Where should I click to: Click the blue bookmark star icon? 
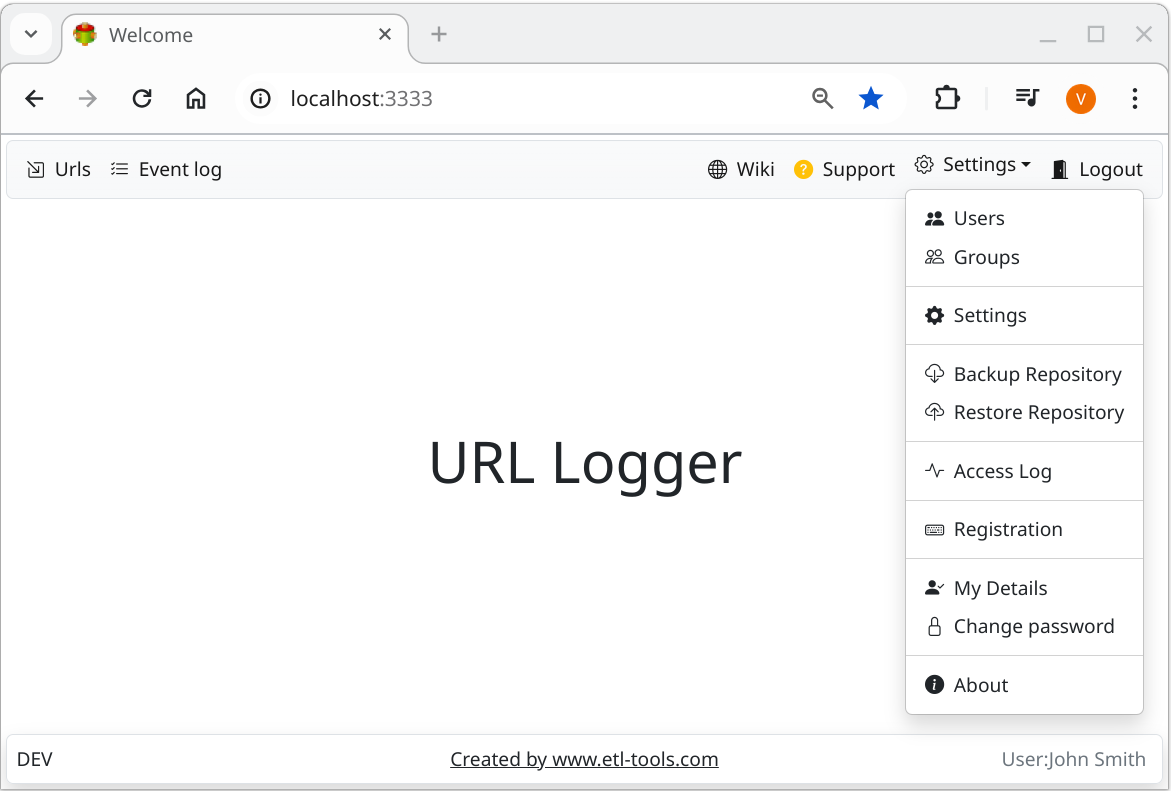point(871,99)
